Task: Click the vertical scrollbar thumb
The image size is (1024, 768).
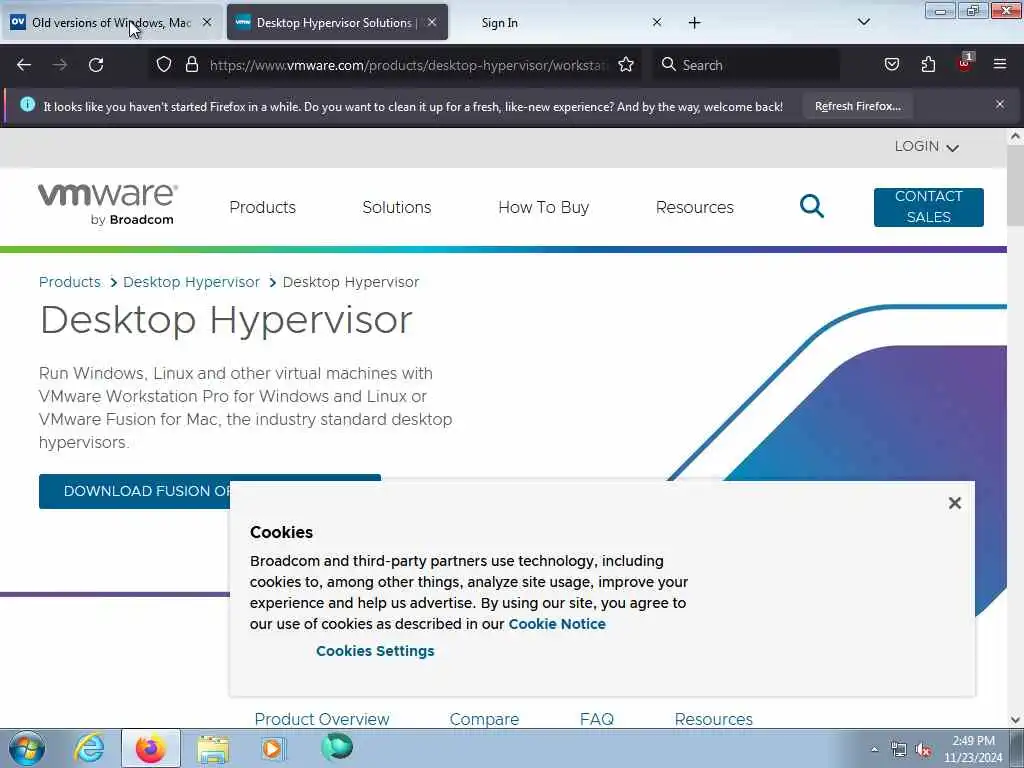Action: point(1015,186)
